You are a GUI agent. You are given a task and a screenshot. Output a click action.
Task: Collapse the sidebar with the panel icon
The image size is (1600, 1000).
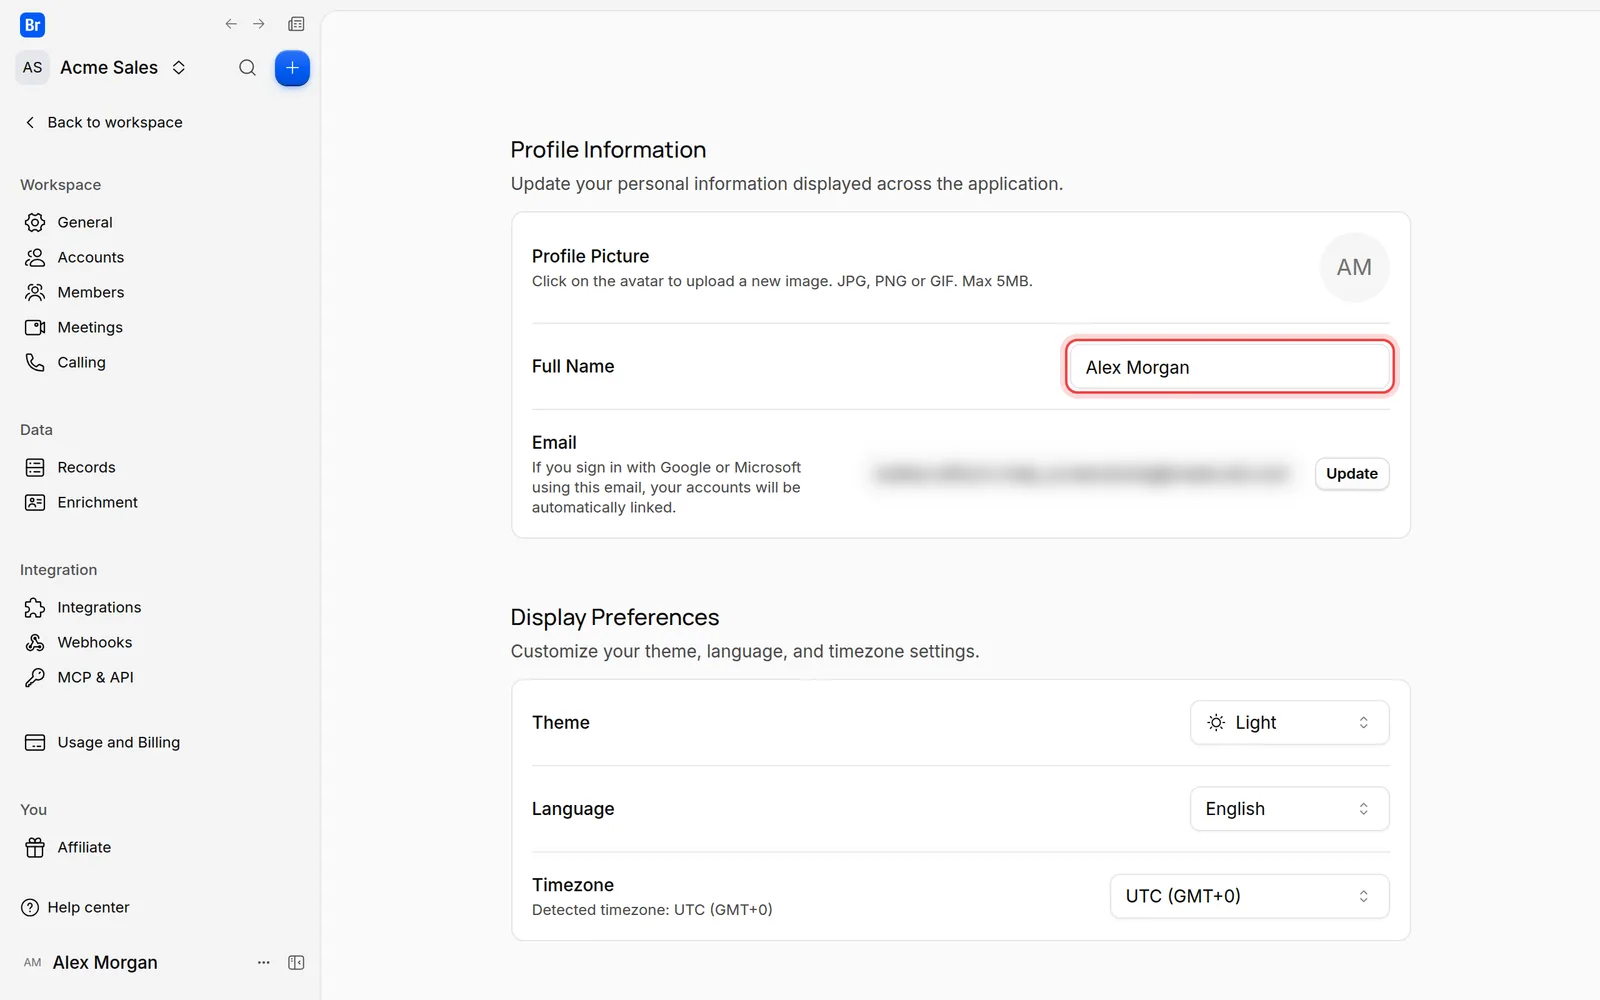[296, 962]
